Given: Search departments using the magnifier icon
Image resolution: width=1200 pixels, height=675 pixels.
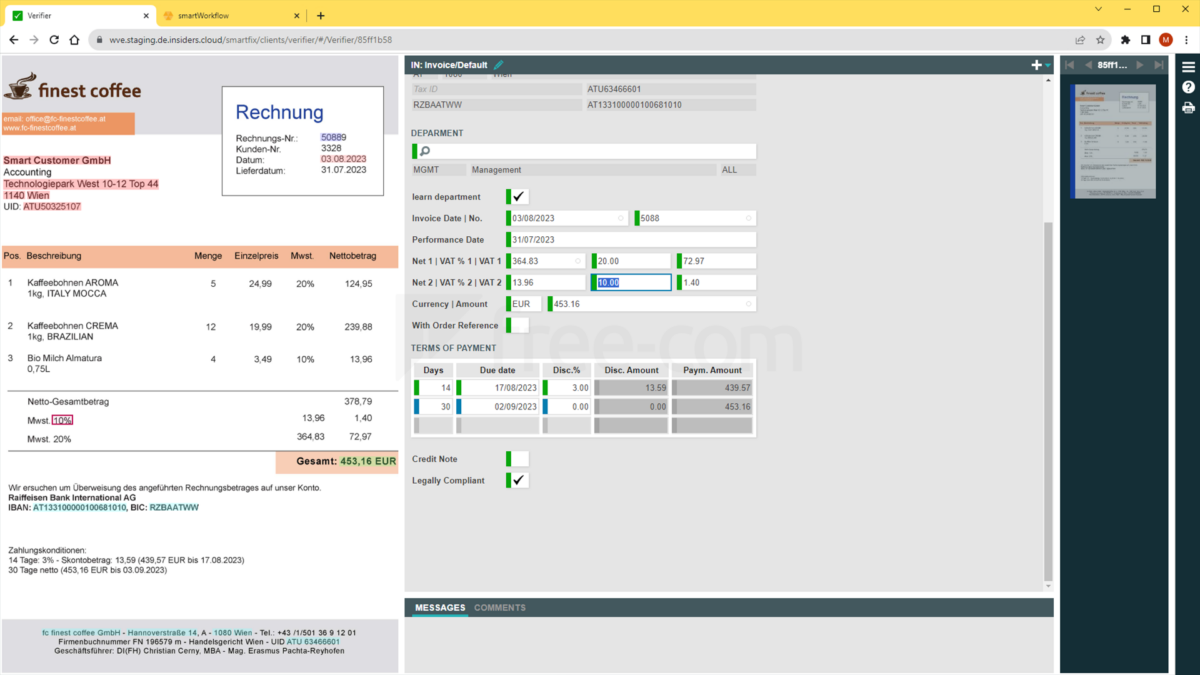Looking at the screenshot, I should [424, 149].
